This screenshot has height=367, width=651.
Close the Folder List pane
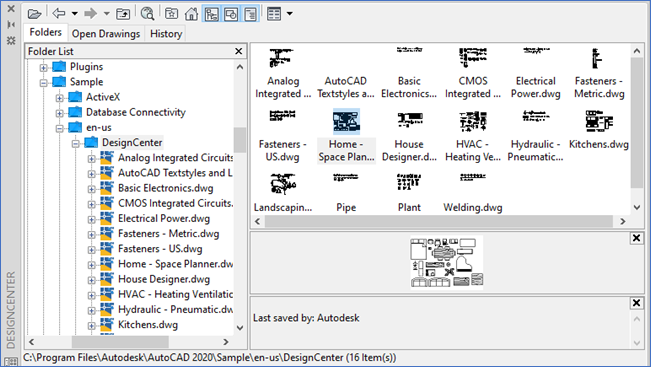(x=238, y=51)
